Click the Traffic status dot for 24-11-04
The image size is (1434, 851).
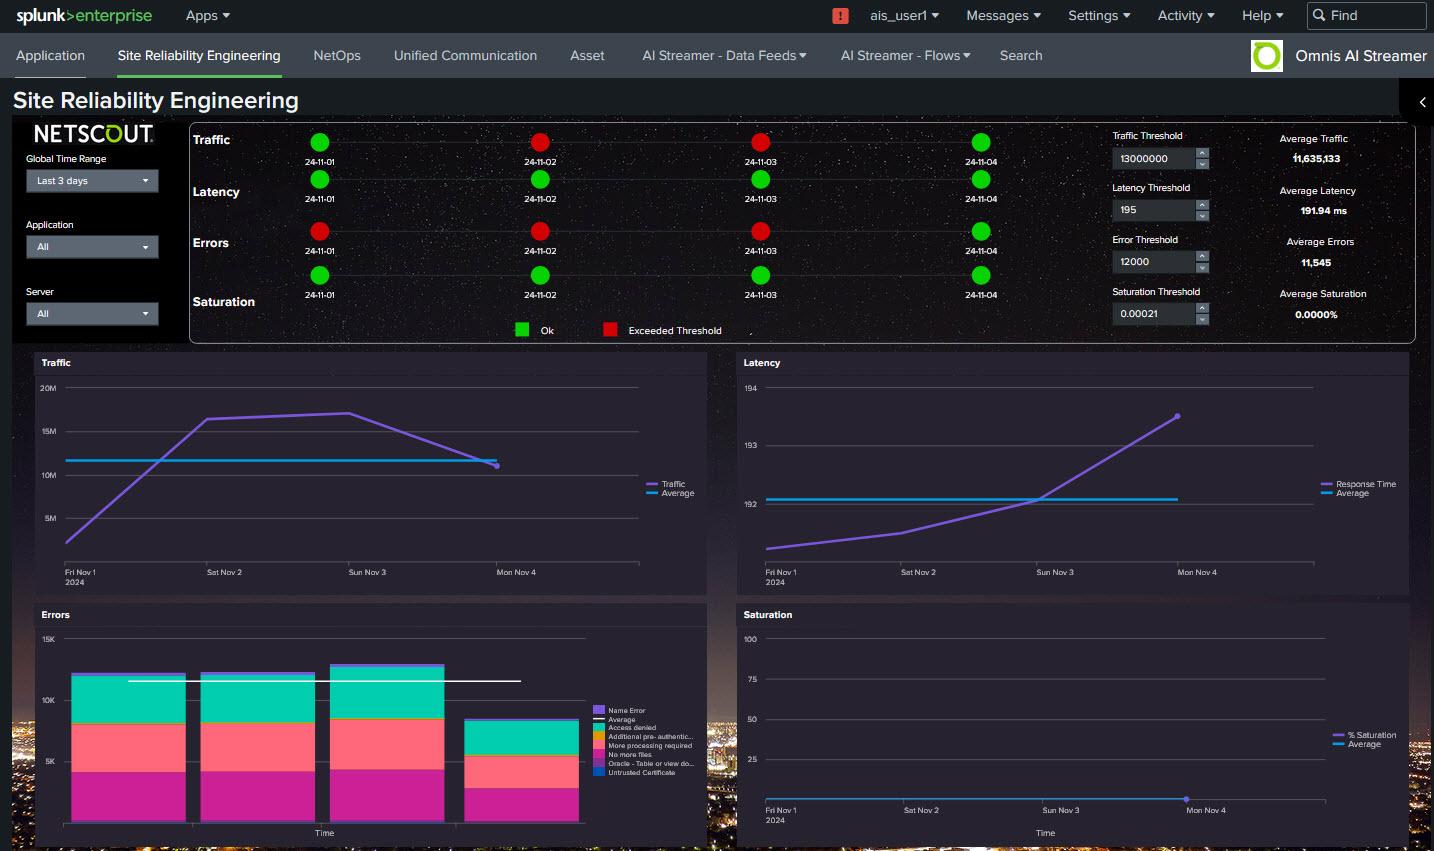pos(981,143)
